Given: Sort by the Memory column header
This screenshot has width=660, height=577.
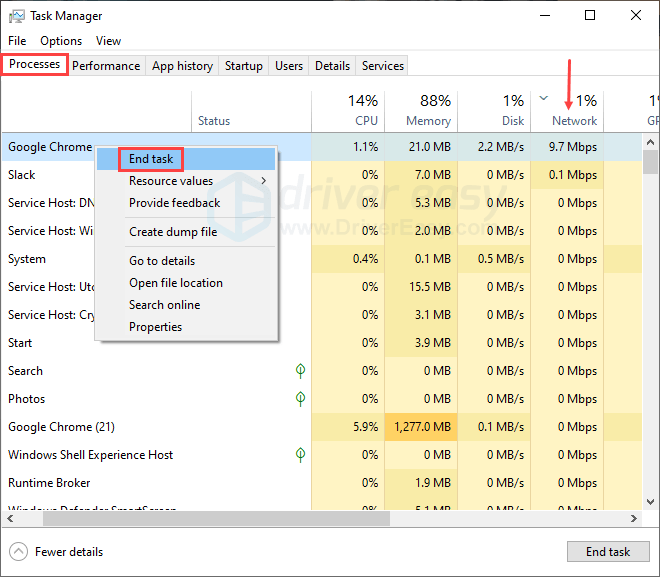Looking at the screenshot, I should pyautogui.click(x=421, y=112).
